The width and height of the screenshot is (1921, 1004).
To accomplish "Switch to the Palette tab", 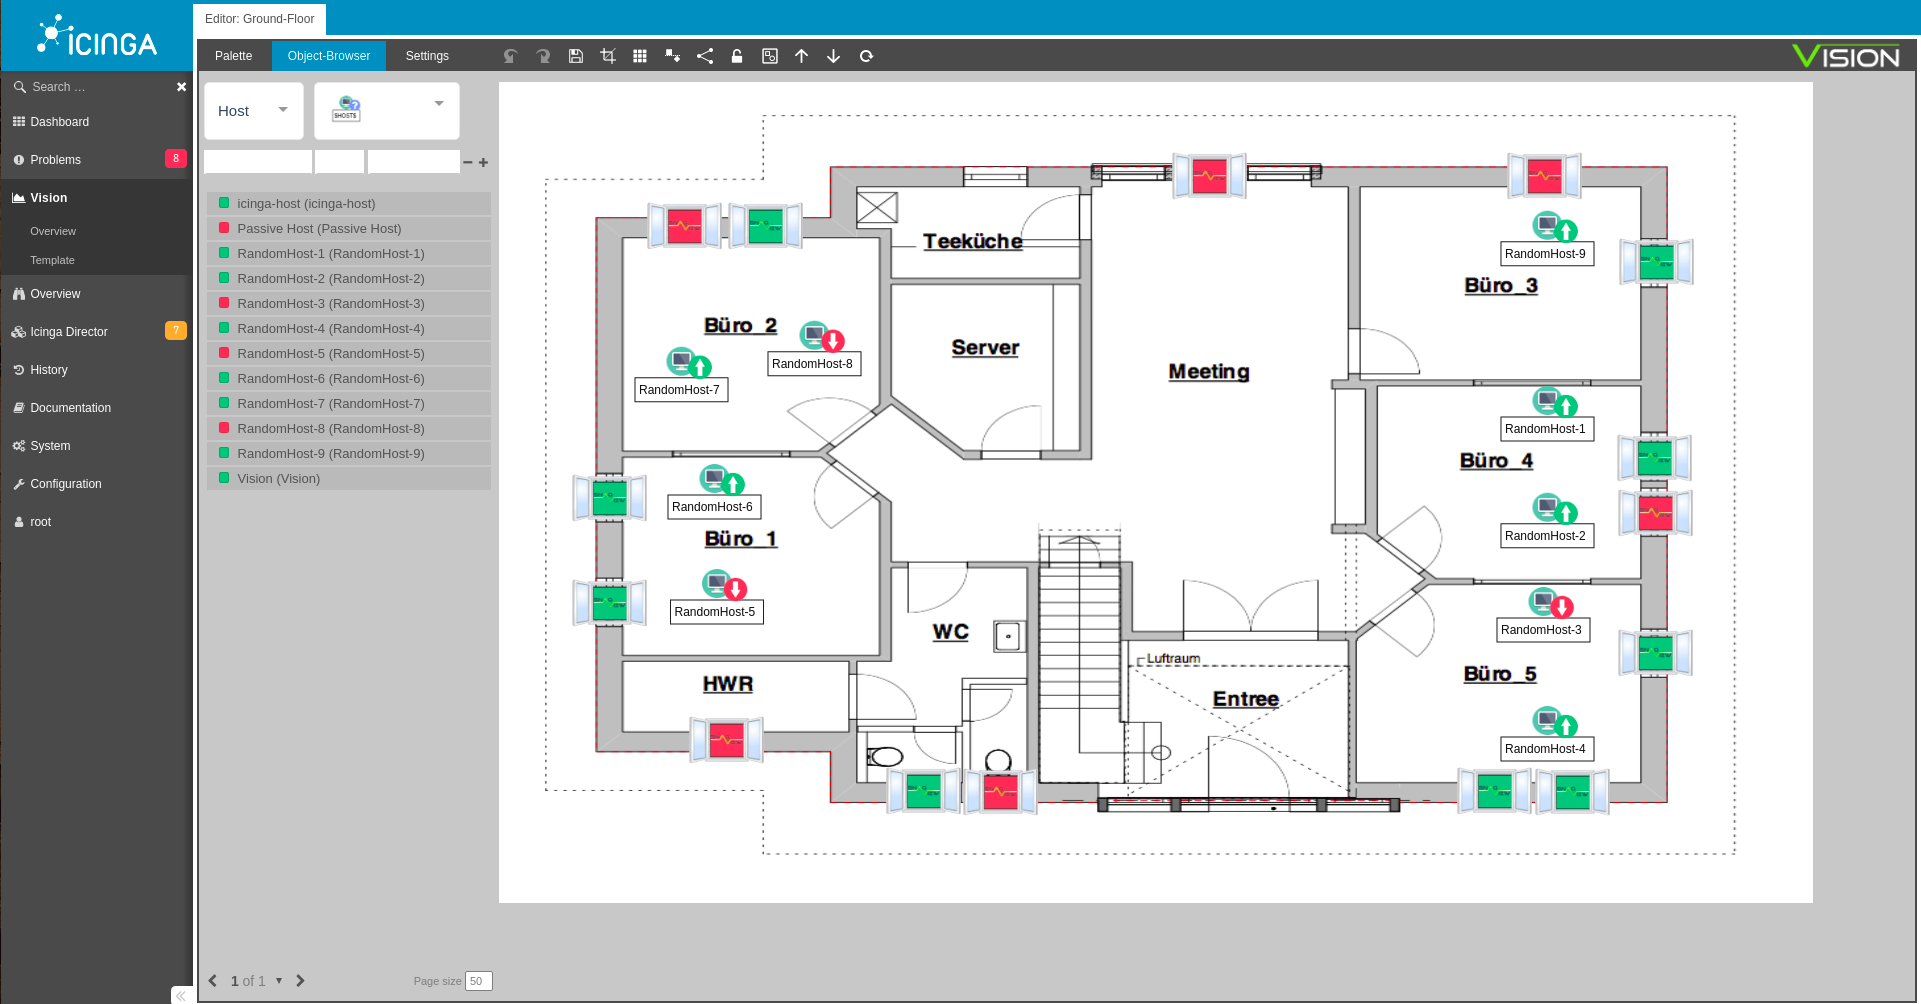I will point(233,56).
